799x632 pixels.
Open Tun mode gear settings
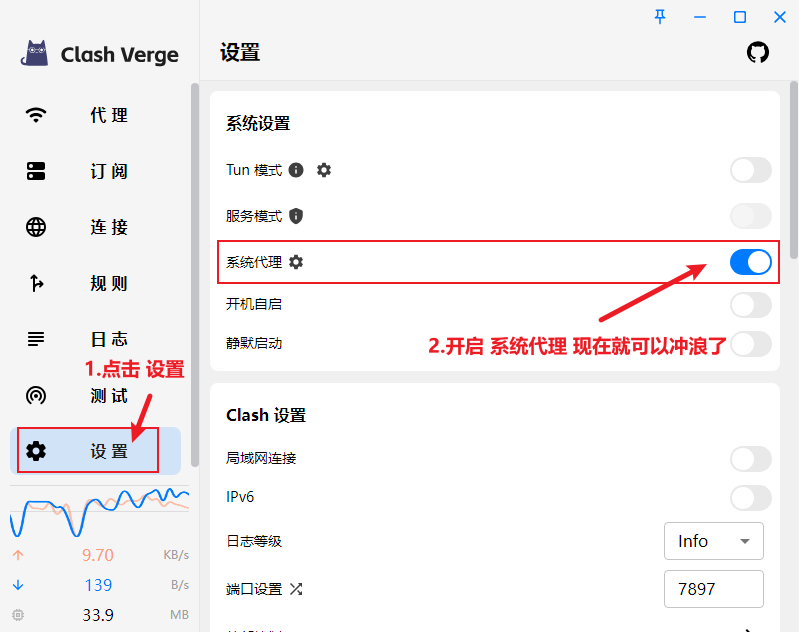tap(324, 170)
